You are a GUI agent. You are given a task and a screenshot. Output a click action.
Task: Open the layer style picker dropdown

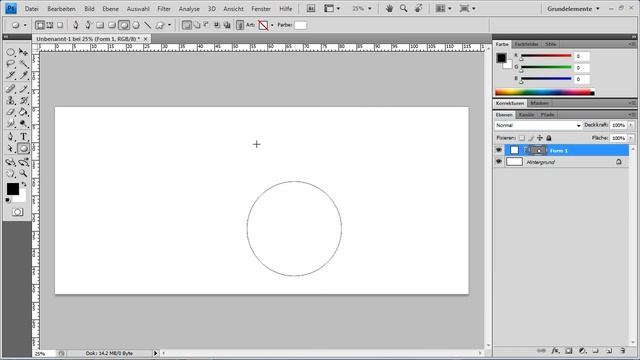click(x=272, y=25)
